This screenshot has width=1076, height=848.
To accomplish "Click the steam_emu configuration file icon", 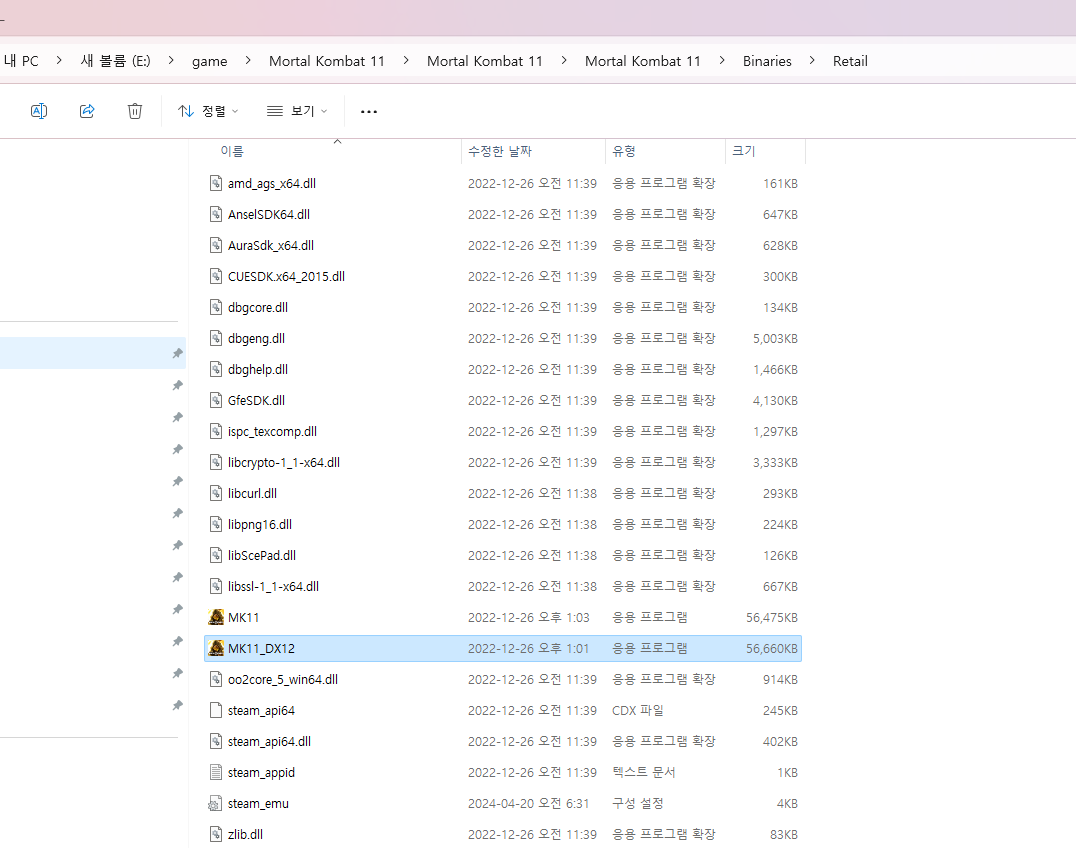I will [x=216, y=803].
